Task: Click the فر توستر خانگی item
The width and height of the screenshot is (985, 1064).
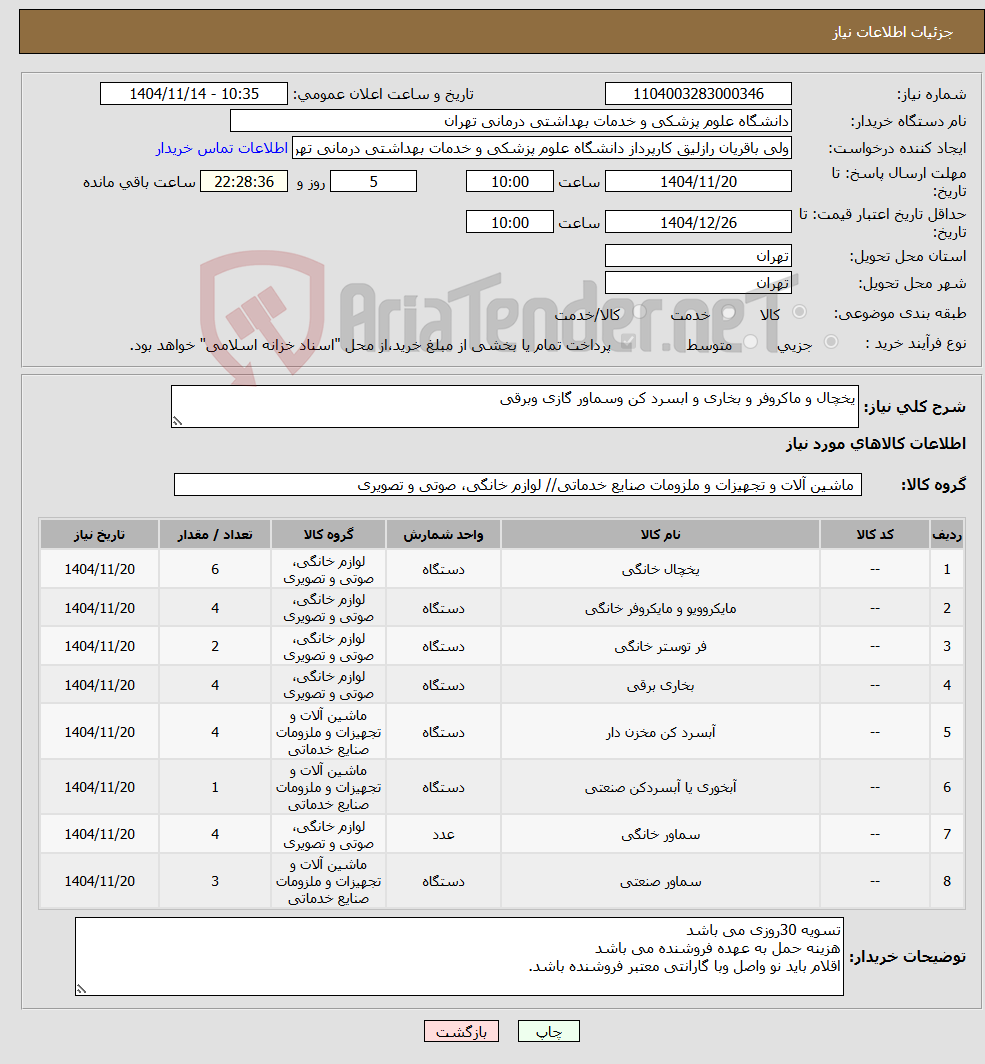Action: [x=660, y=646]
